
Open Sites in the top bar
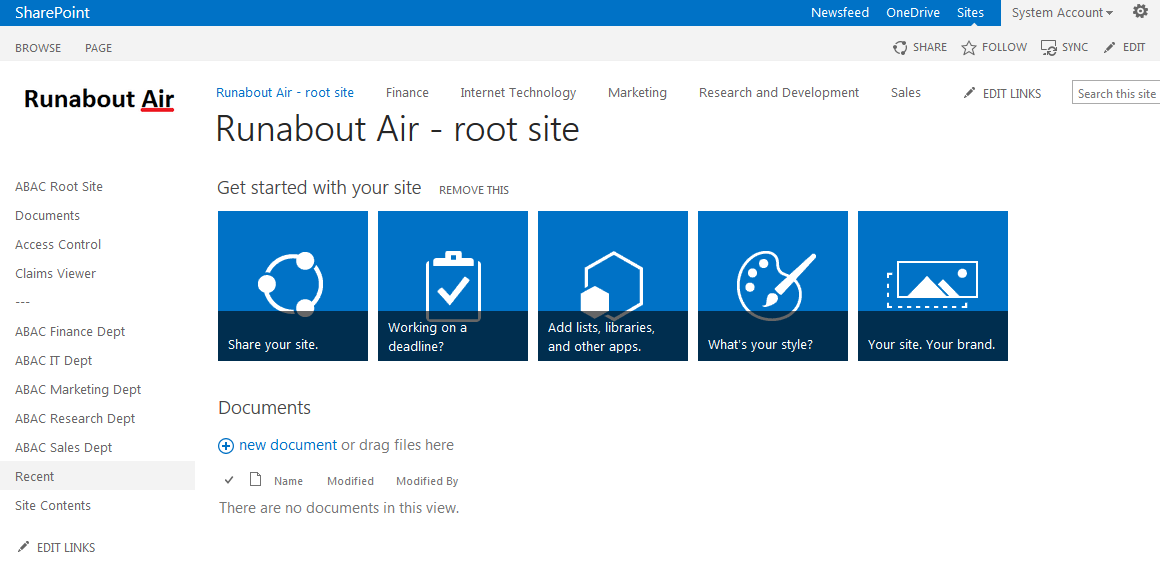click(x=971, y=13)
